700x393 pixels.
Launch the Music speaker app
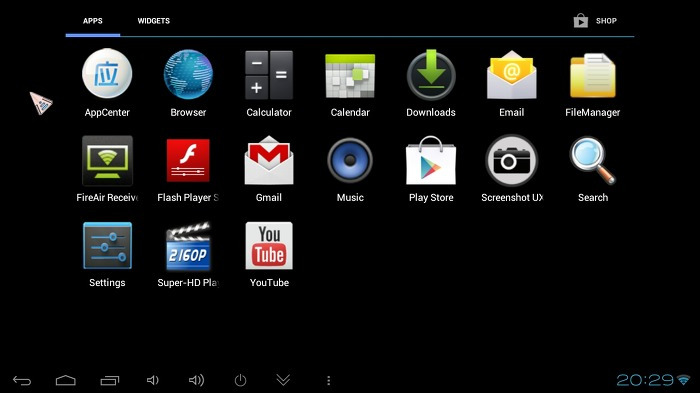point(350,160)
